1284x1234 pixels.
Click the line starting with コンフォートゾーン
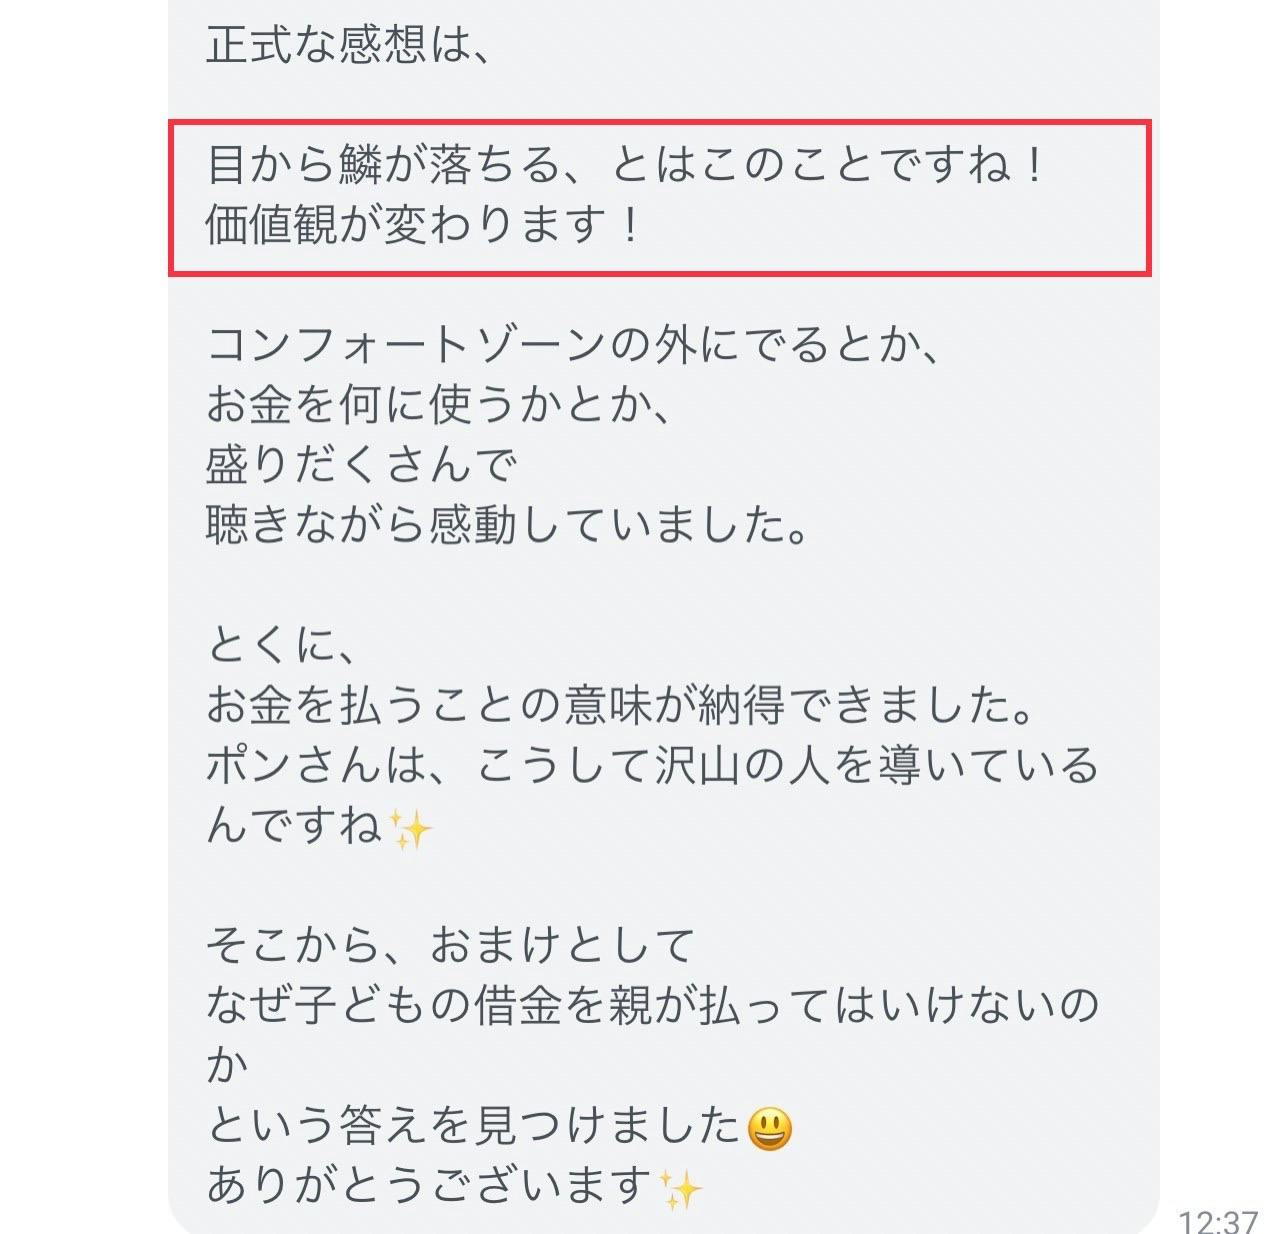(572, 346)
